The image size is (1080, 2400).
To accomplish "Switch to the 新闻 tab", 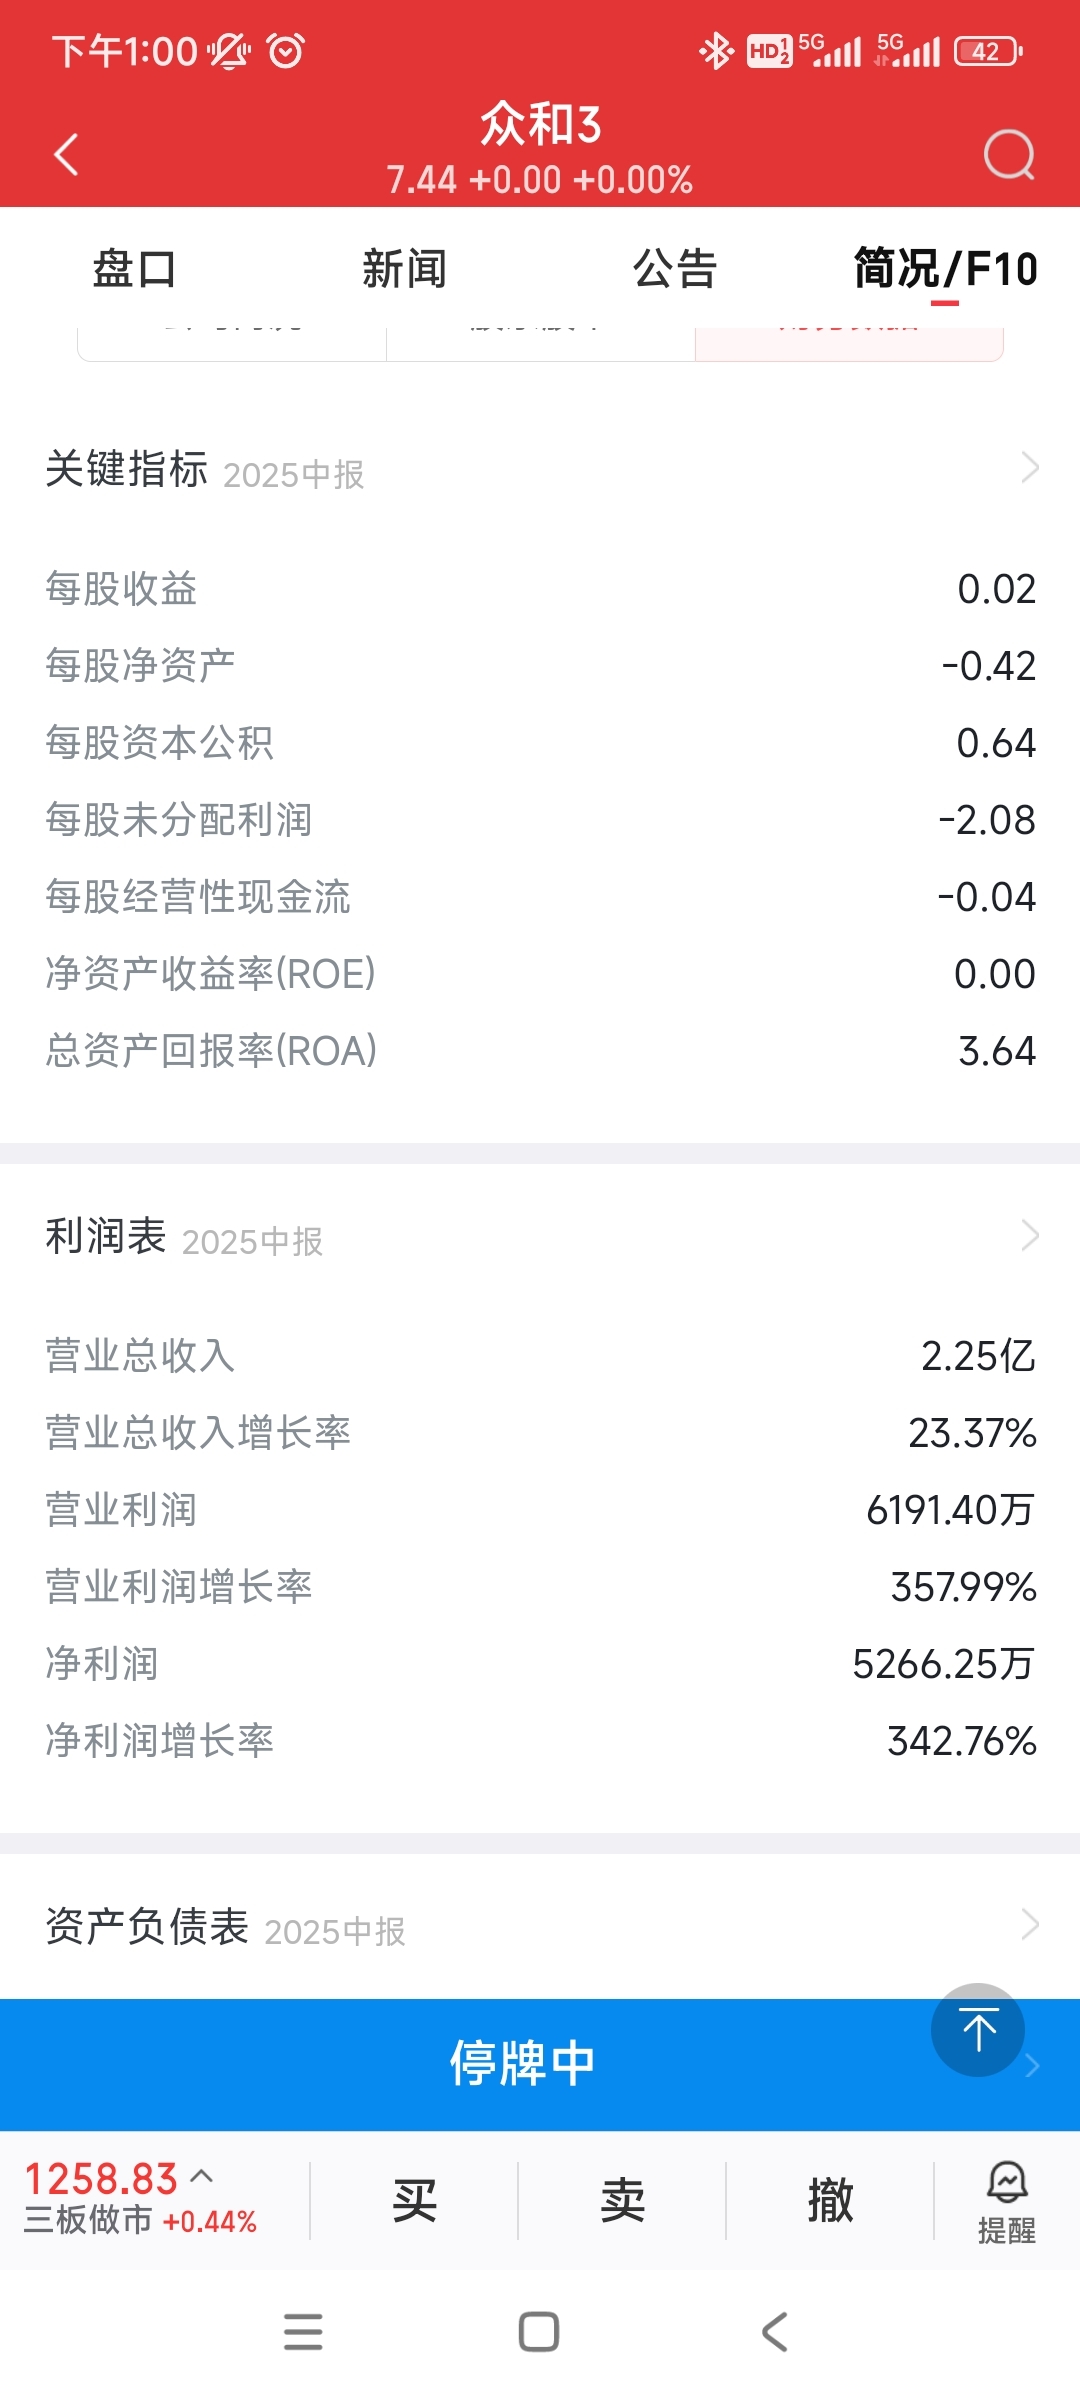I will point(404,269).
